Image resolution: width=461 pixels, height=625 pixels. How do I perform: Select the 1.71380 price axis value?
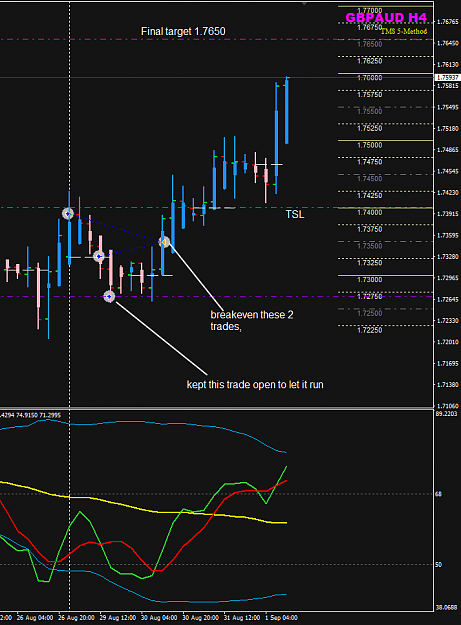coord(447,385)
